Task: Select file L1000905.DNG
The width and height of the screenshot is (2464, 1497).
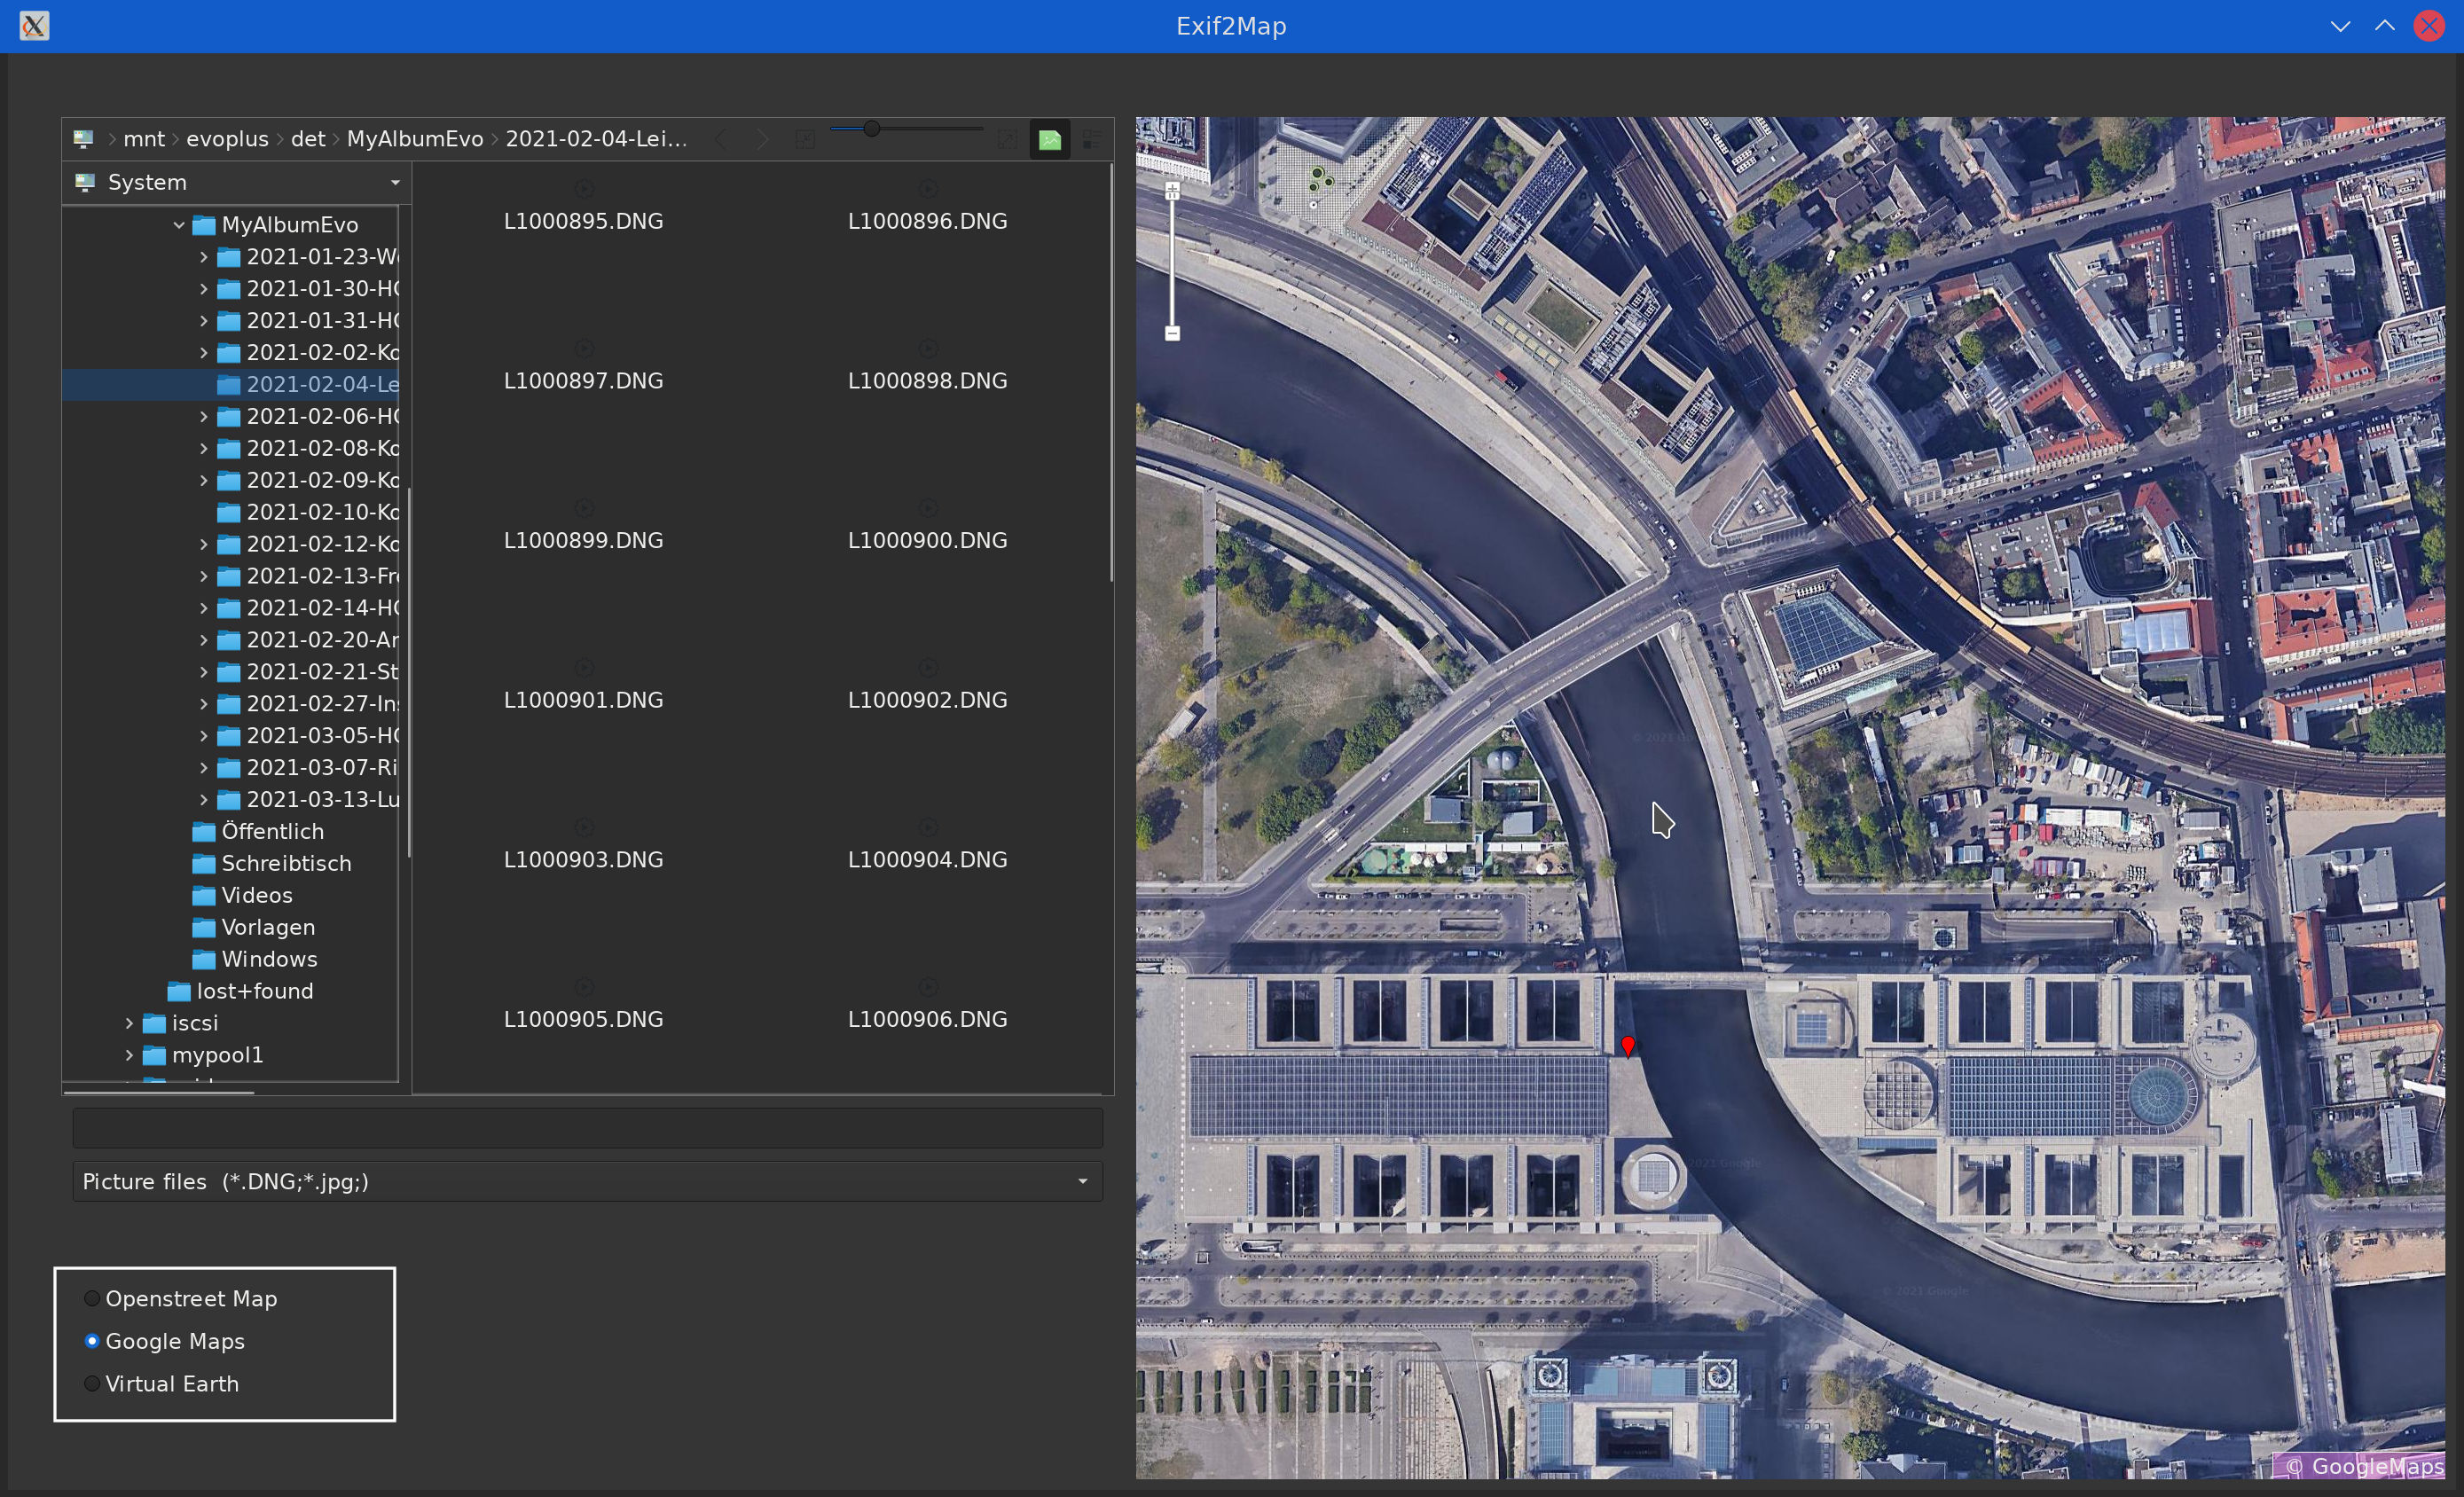Action: (x=584, y=1020)
